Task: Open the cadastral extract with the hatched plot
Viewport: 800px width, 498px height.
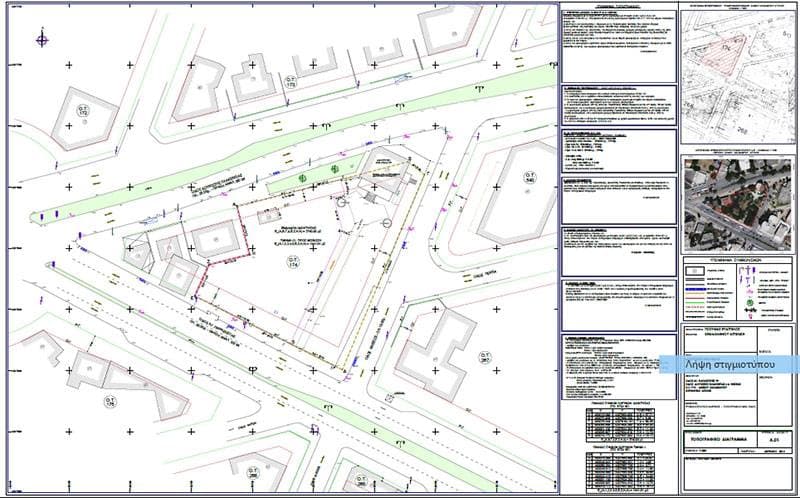Action: 738,78
